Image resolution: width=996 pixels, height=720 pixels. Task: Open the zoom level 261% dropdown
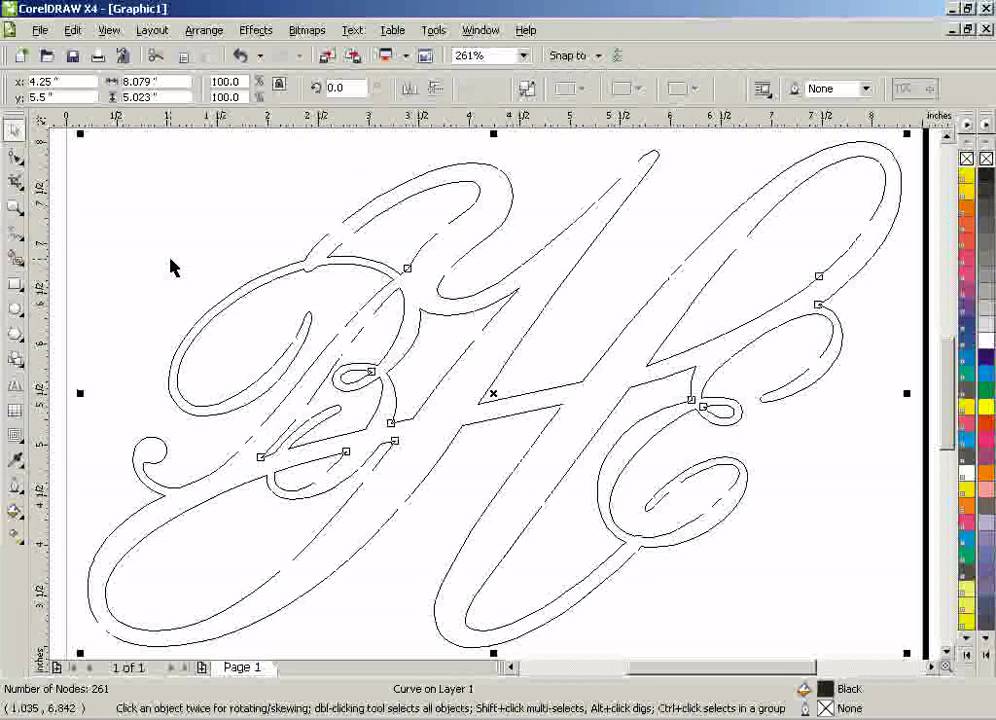click(x=523, y=56)
